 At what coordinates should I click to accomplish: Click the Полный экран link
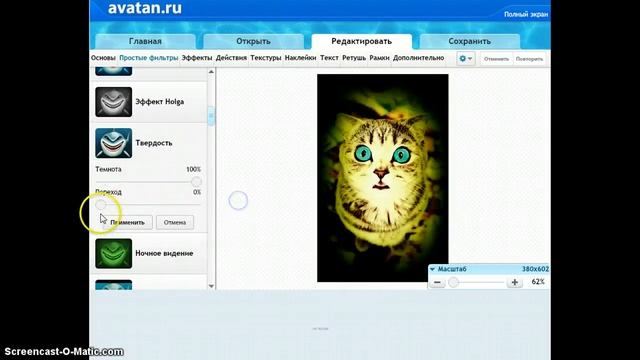[526, 14]
